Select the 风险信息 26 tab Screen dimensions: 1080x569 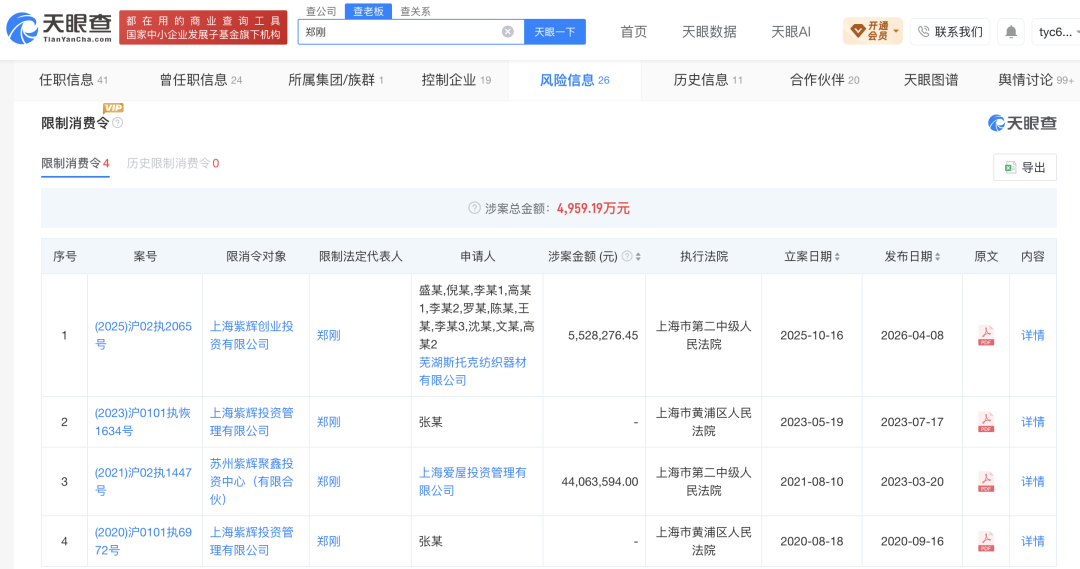(x=574, y=80)
